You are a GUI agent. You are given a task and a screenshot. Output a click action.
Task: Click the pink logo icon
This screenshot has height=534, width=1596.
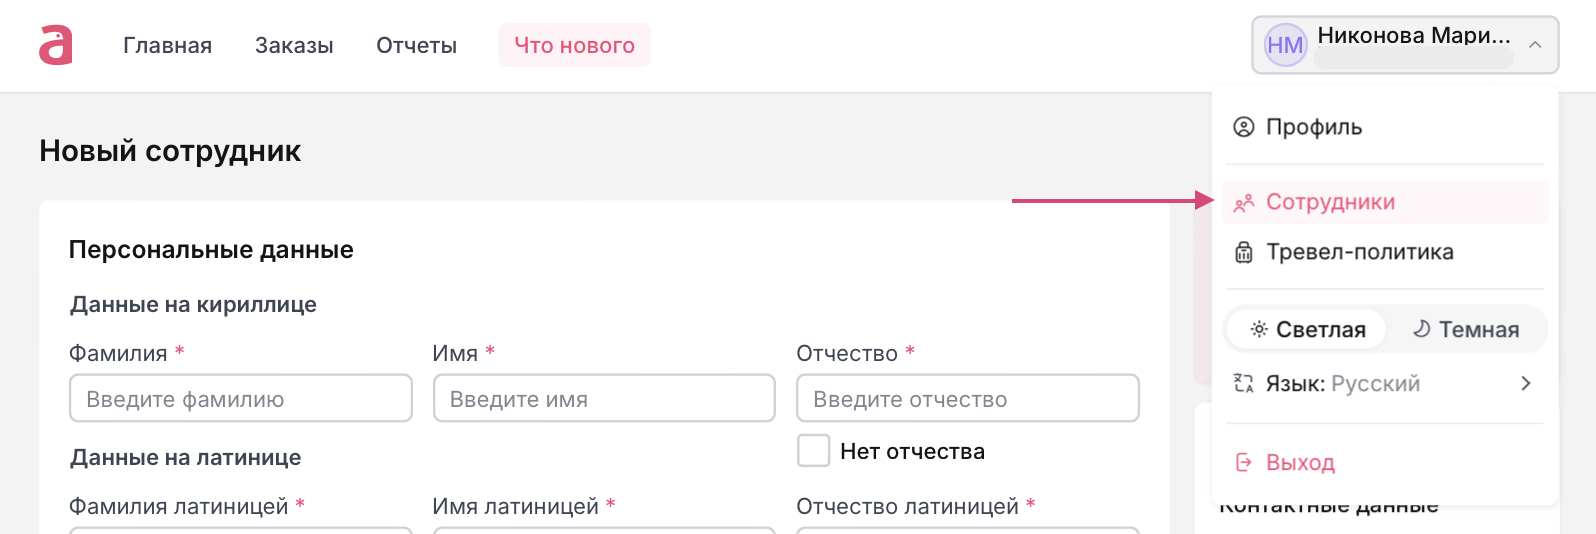[56, 45]
